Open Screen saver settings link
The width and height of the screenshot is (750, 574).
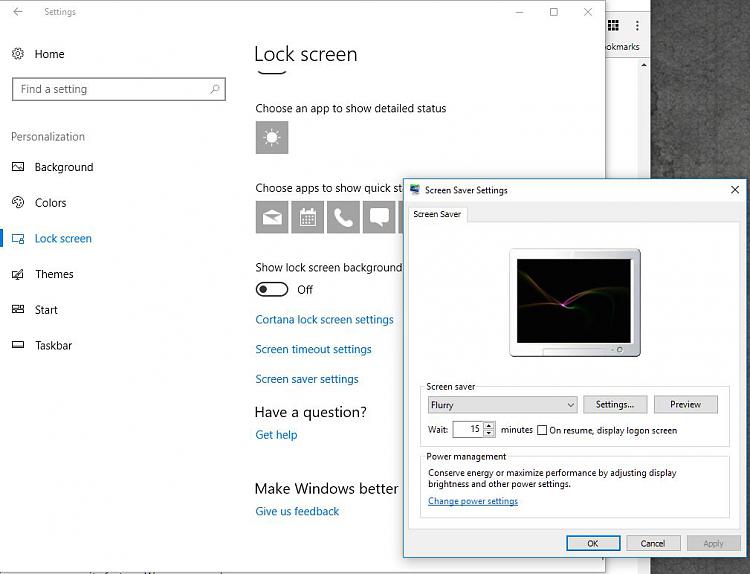307,379
